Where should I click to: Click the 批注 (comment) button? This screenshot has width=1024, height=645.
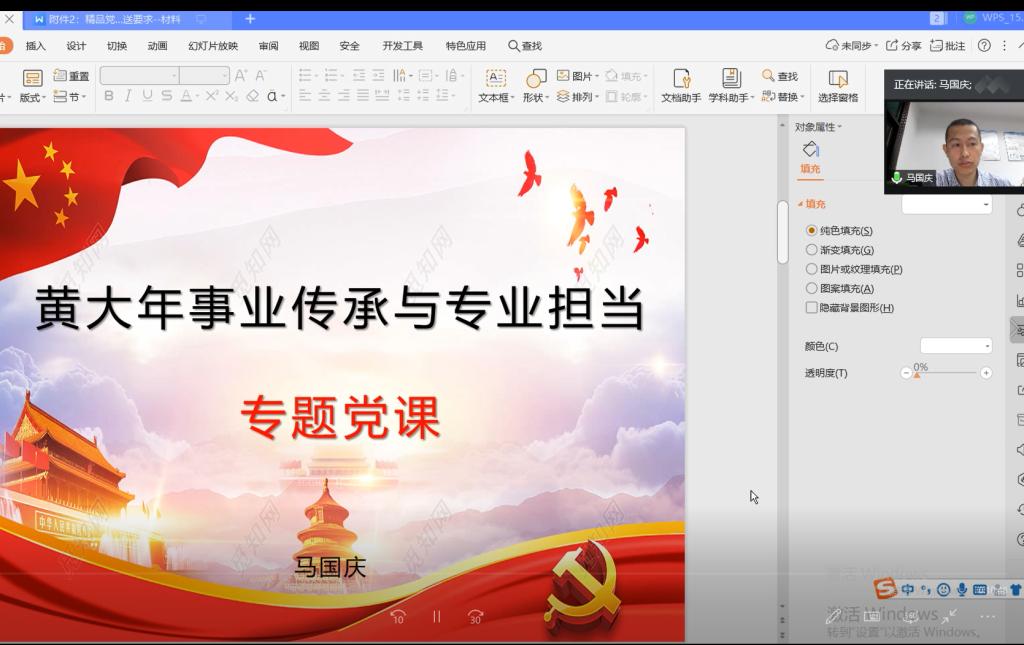coord(948,46)
